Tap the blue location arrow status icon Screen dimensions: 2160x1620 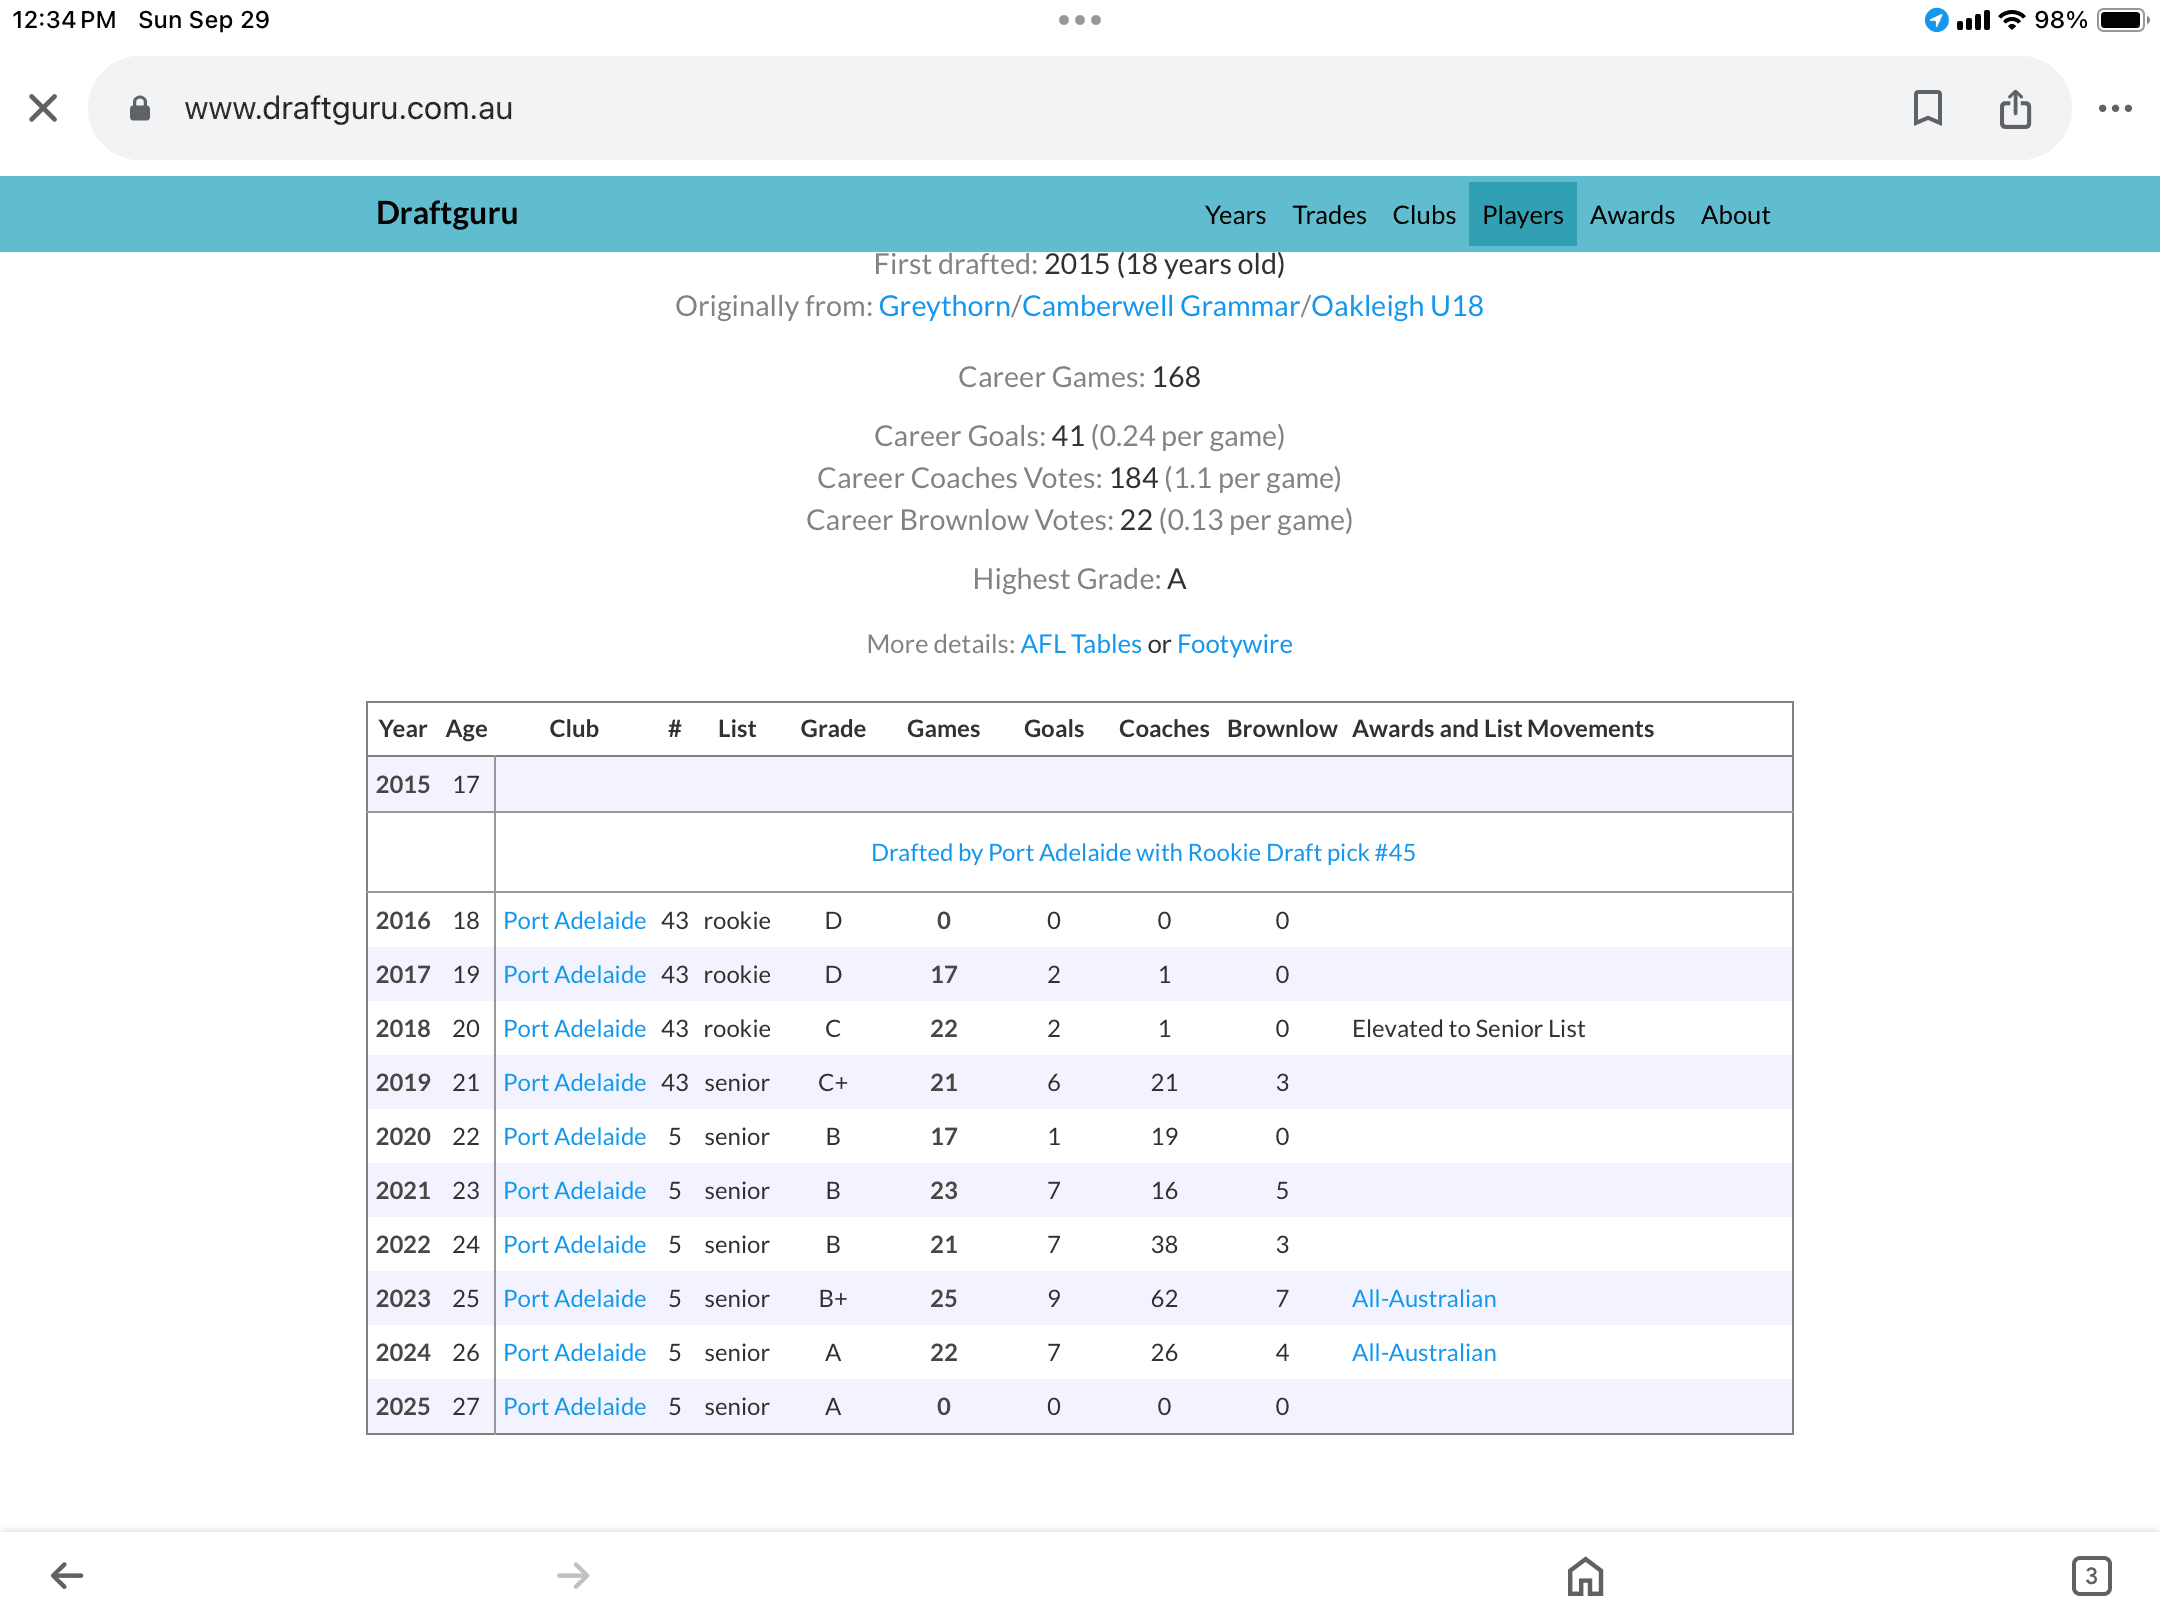pyautogui.click(x=1936, y=20)
